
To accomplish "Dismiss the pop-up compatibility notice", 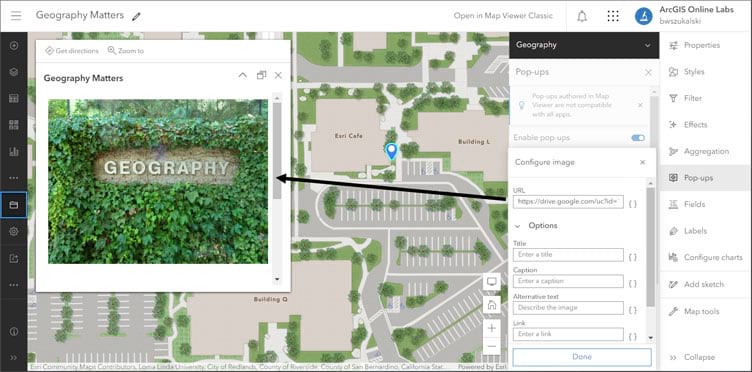I will [640, 105].
